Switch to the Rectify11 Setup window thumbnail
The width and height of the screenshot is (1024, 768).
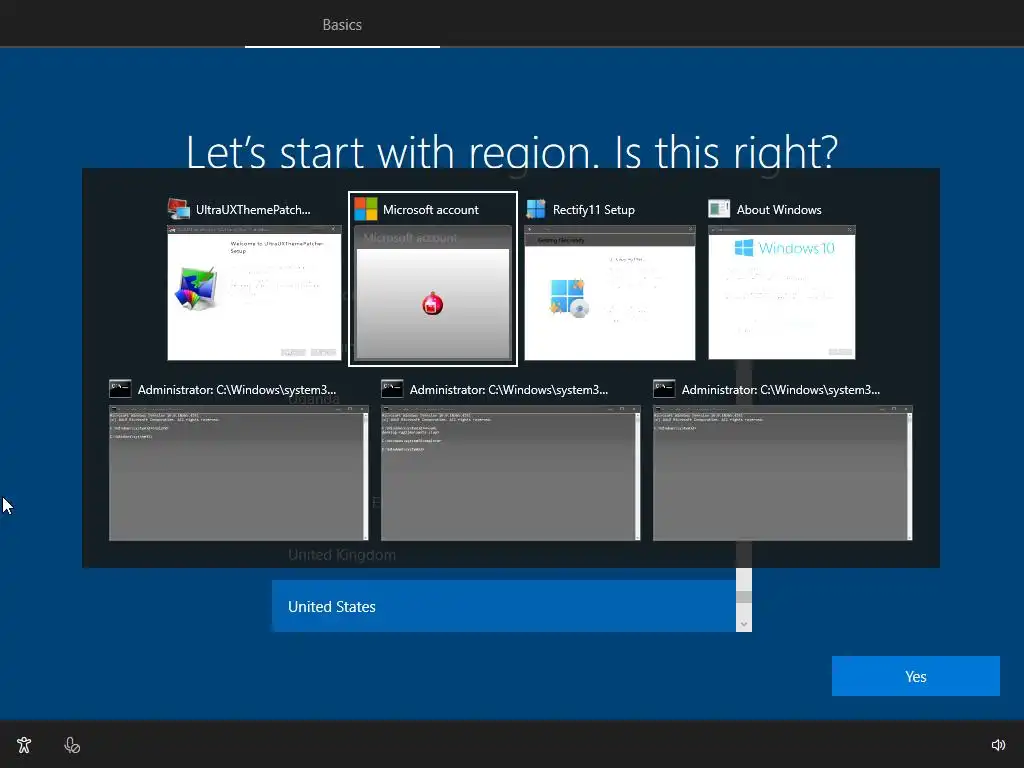(609, 293)
